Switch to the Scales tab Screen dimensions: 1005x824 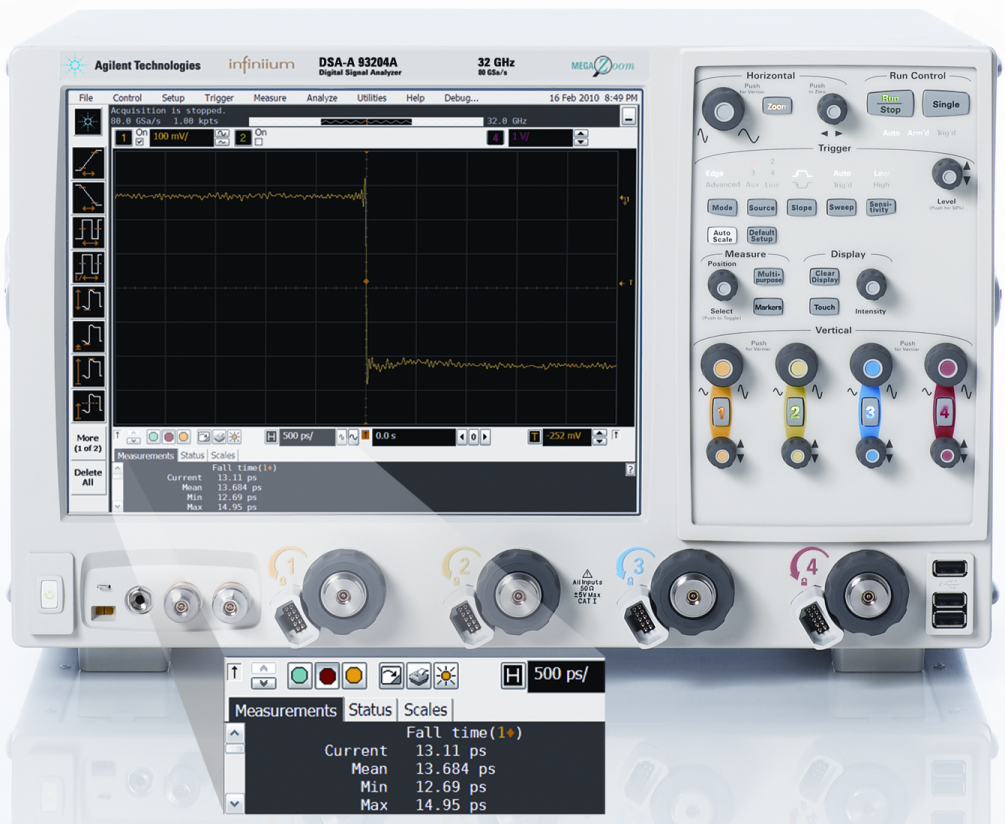pos(223,456)
